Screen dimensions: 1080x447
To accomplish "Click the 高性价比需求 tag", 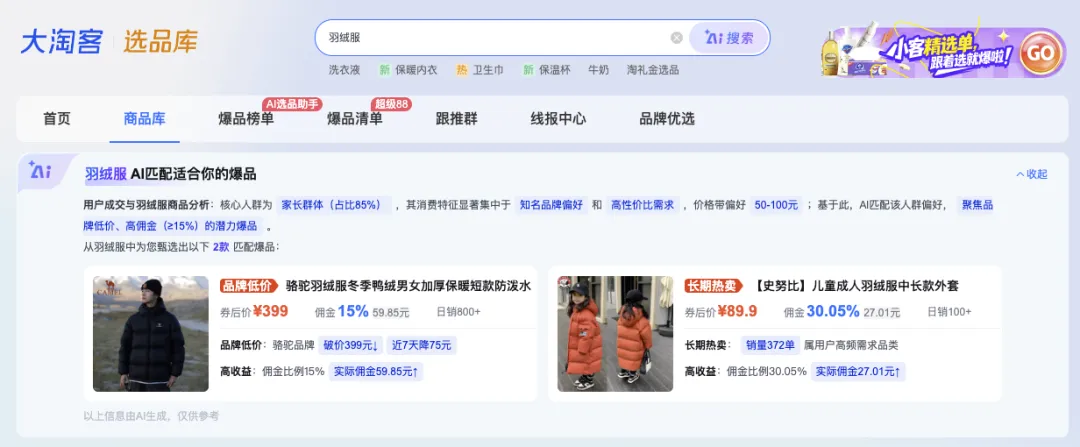I will point(643,205).
